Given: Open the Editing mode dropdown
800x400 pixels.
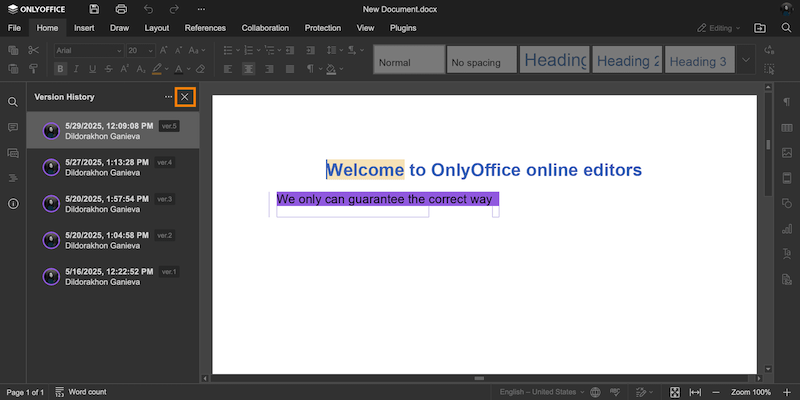Looking at the screenshot, I should [719, 28].
